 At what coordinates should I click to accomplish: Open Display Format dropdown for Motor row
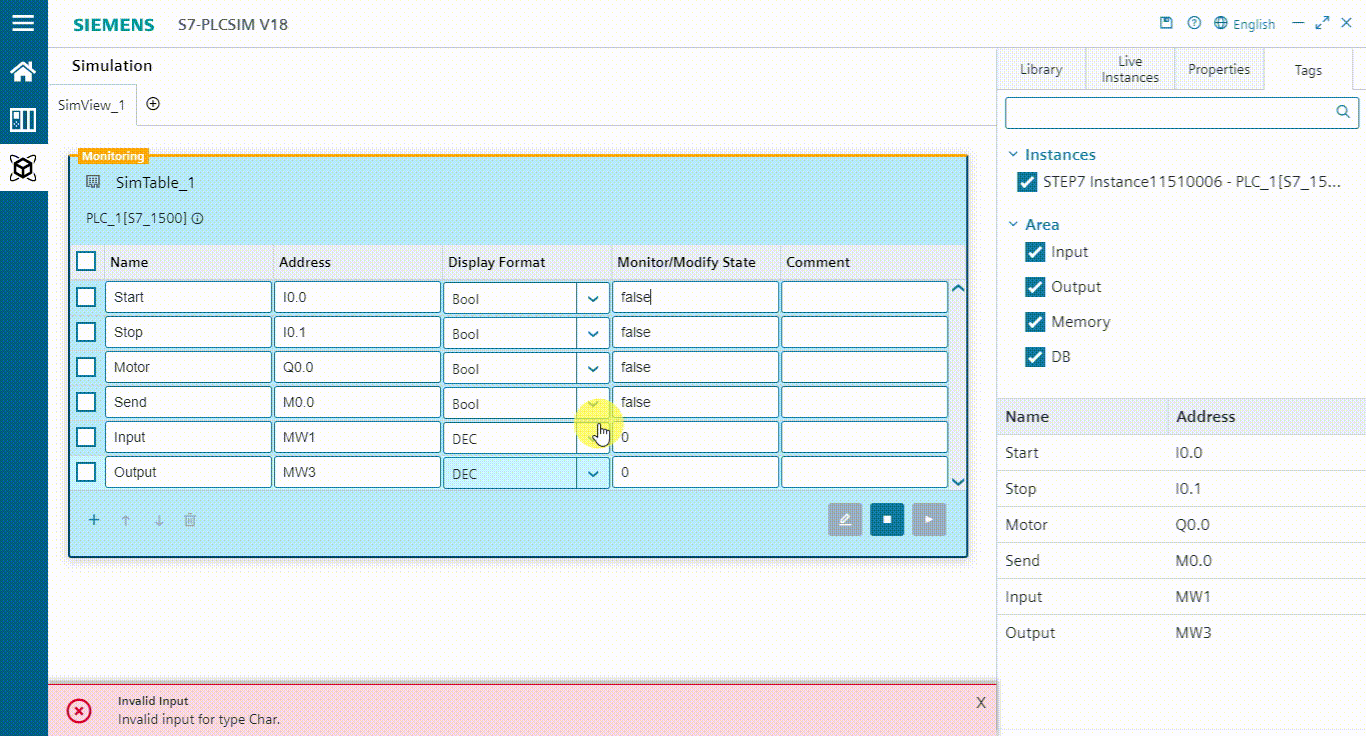tap(593, 368)
